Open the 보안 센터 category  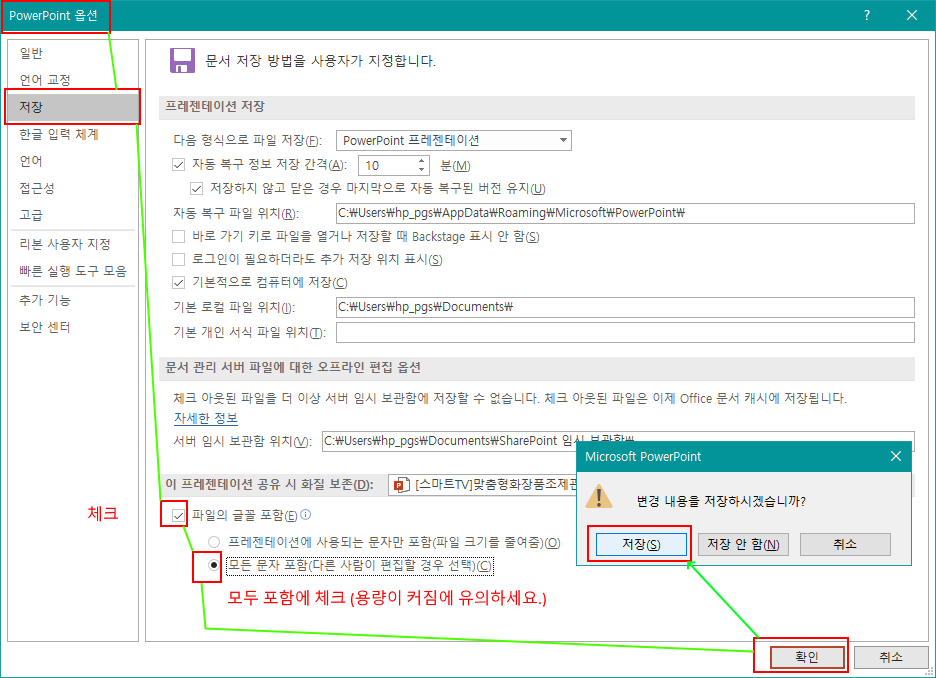click(x=73, y=327)
